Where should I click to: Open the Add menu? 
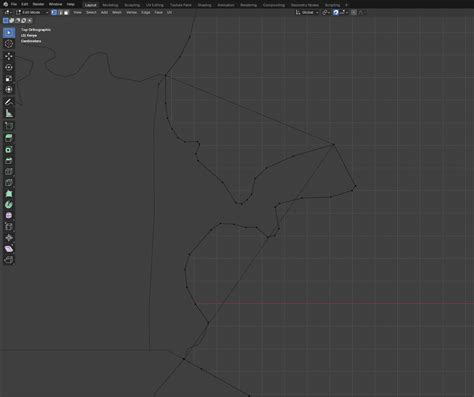click(x=104, y=12)
